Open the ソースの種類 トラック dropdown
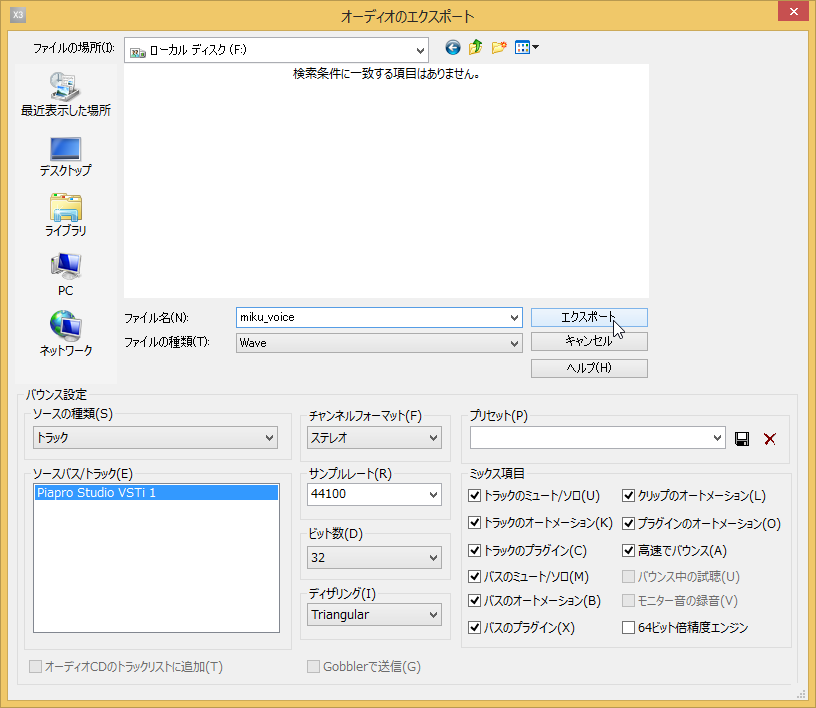 (x=155, y=438)
